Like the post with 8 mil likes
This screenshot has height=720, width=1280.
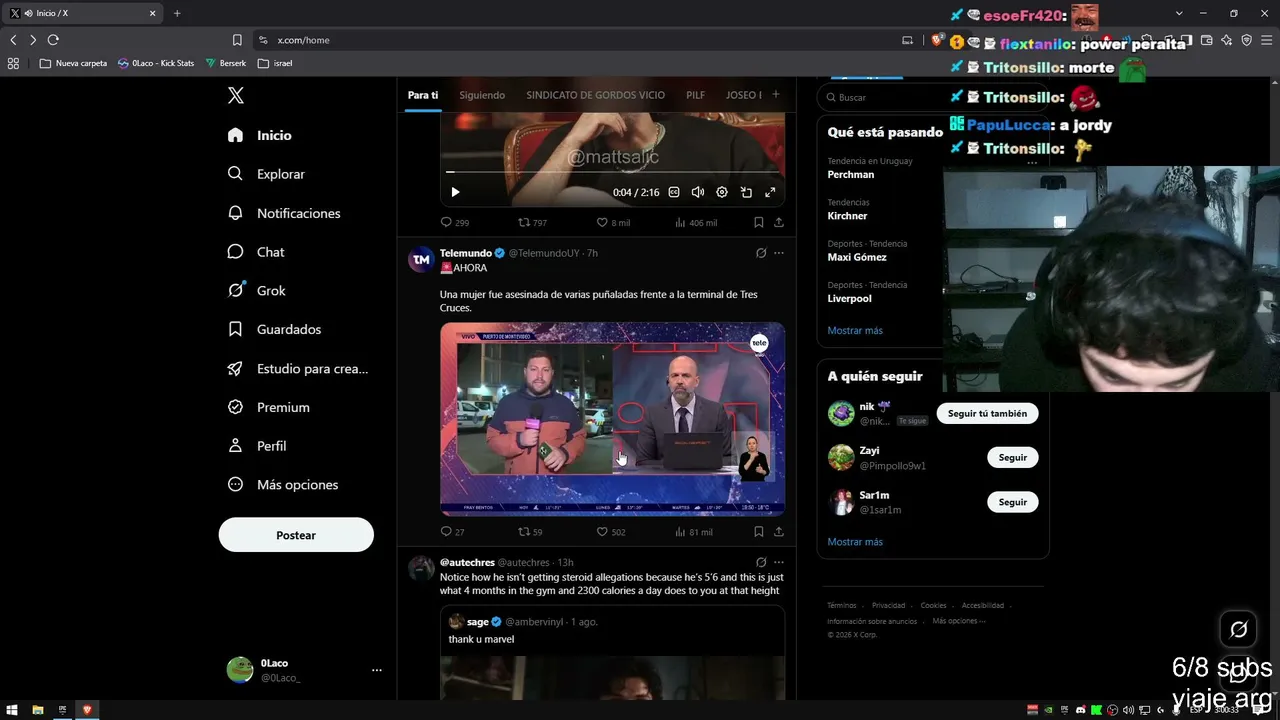[x=613, y=223]
